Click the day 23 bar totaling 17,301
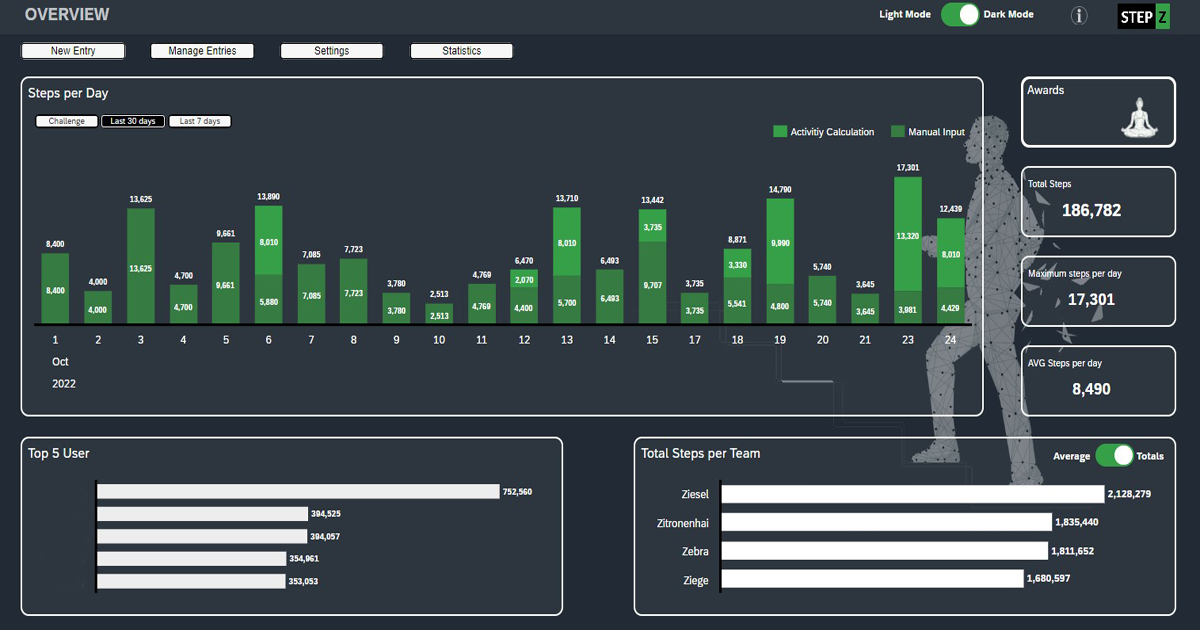Image resolution: width=1200 pixels, height=630 pixels. [x=908, y=250]
